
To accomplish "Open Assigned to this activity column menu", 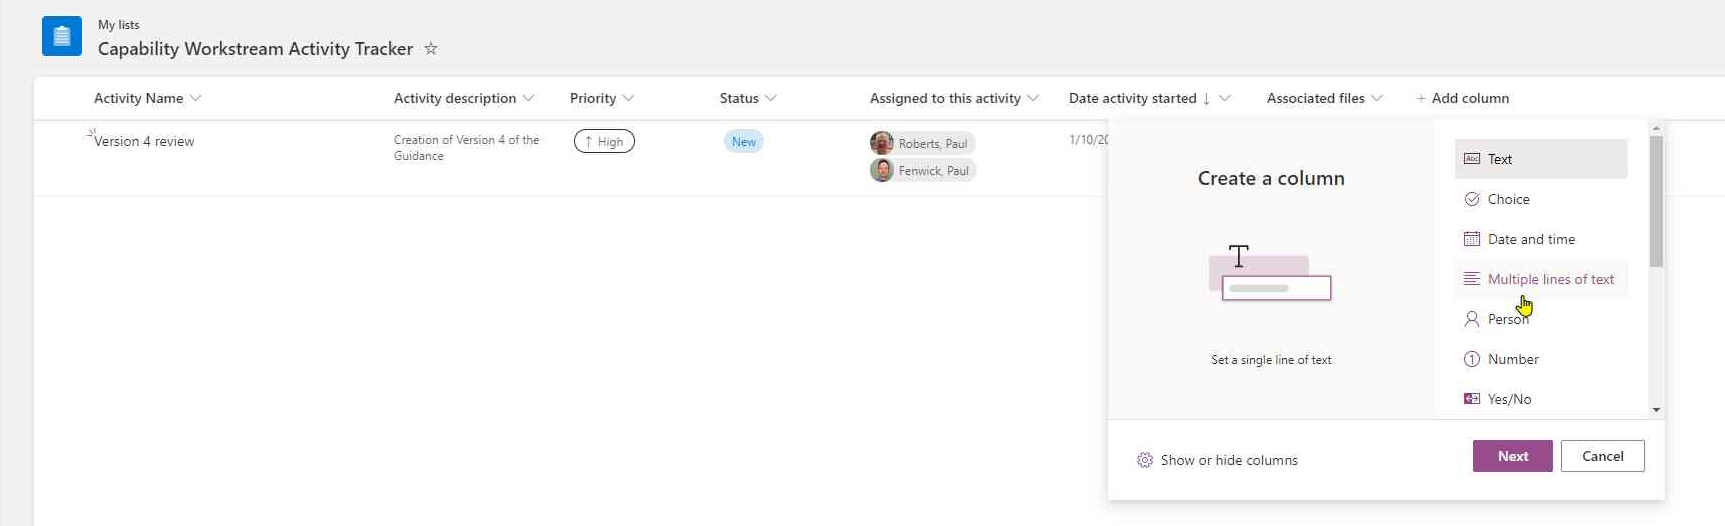I will (x=1033, y=98).
